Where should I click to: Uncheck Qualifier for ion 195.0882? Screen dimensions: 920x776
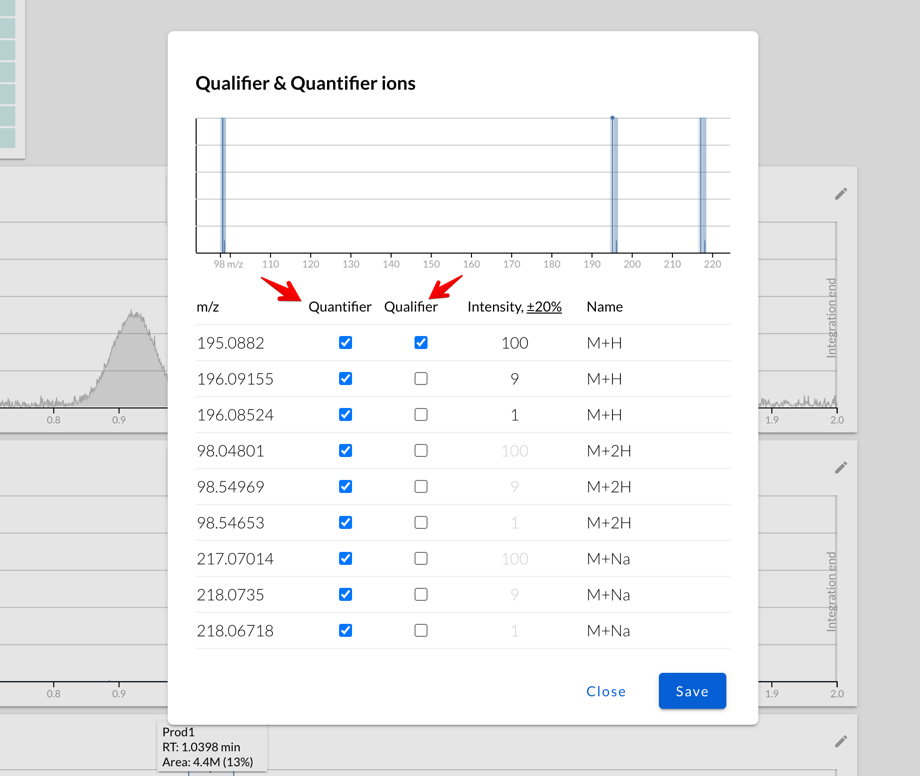[x=420, y=342]
